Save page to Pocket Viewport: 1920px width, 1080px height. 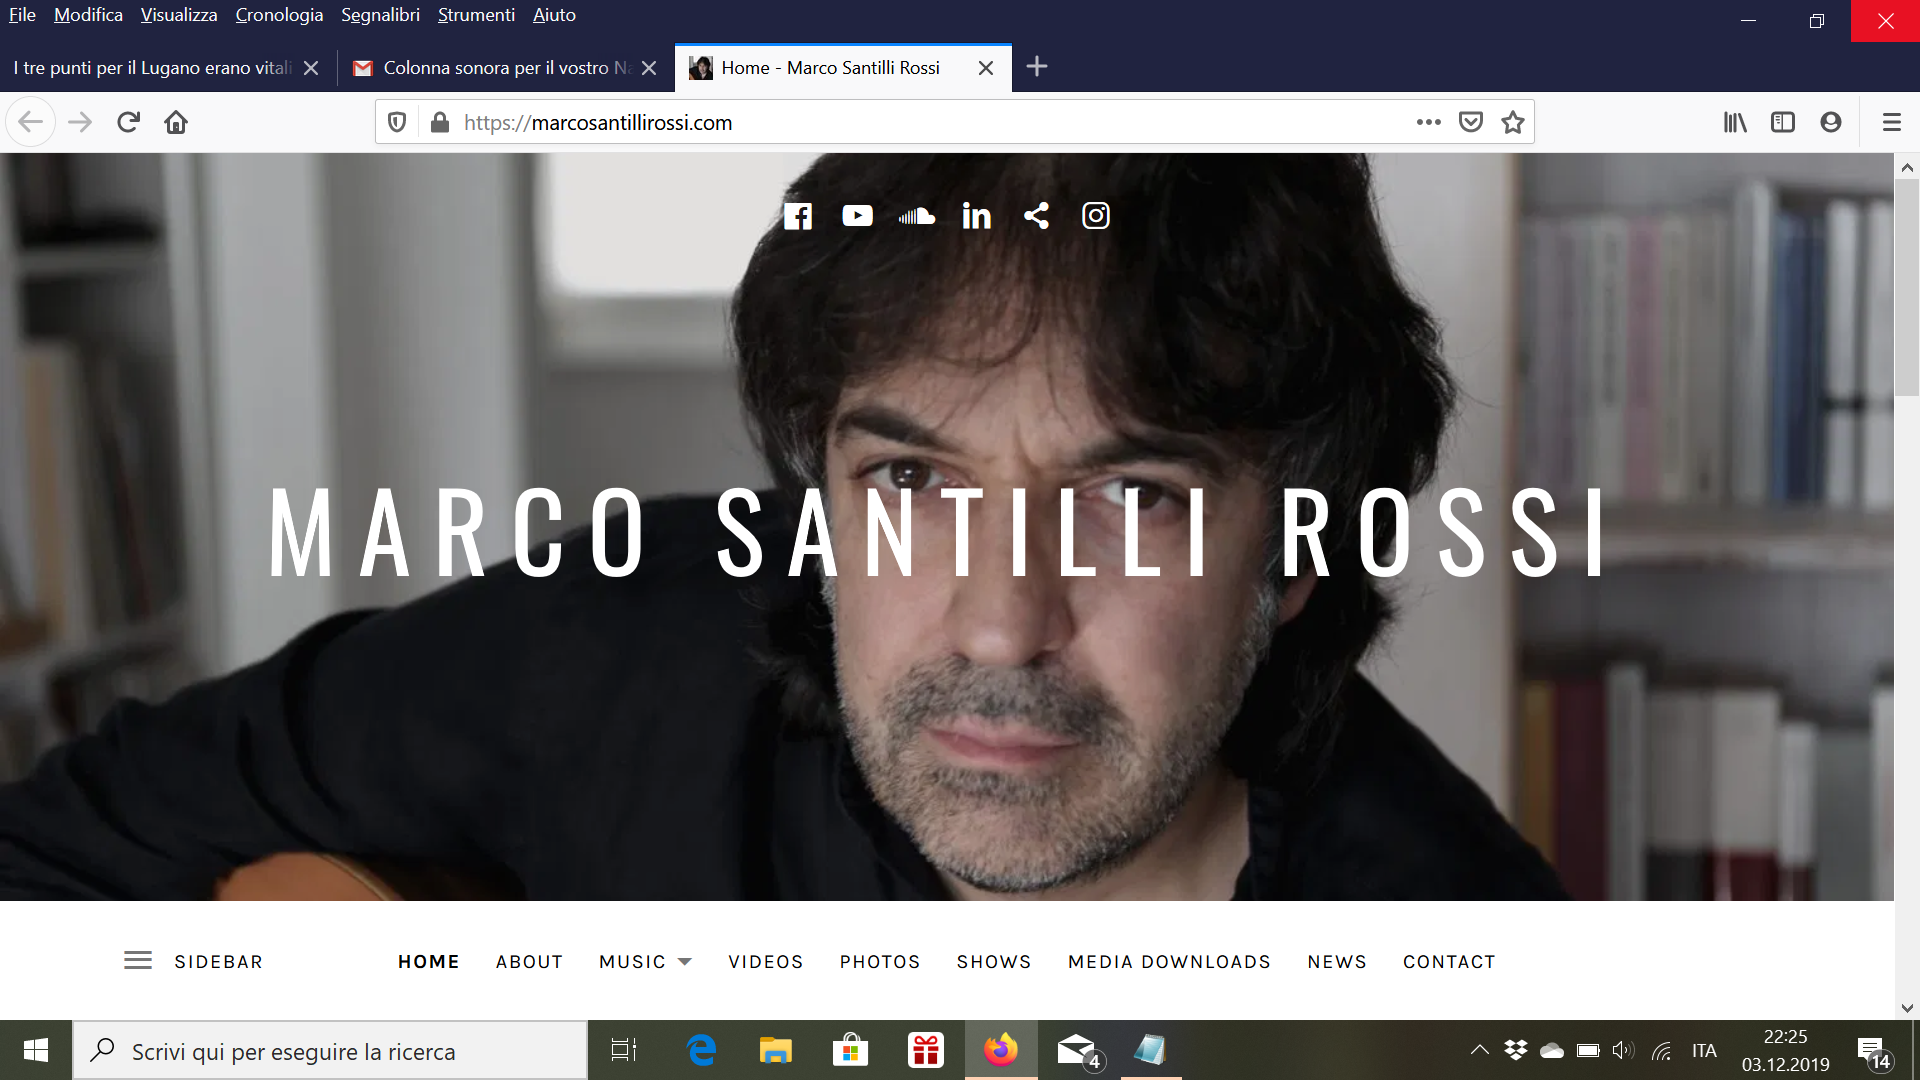pyautogui.click(x=1471, y=122)
